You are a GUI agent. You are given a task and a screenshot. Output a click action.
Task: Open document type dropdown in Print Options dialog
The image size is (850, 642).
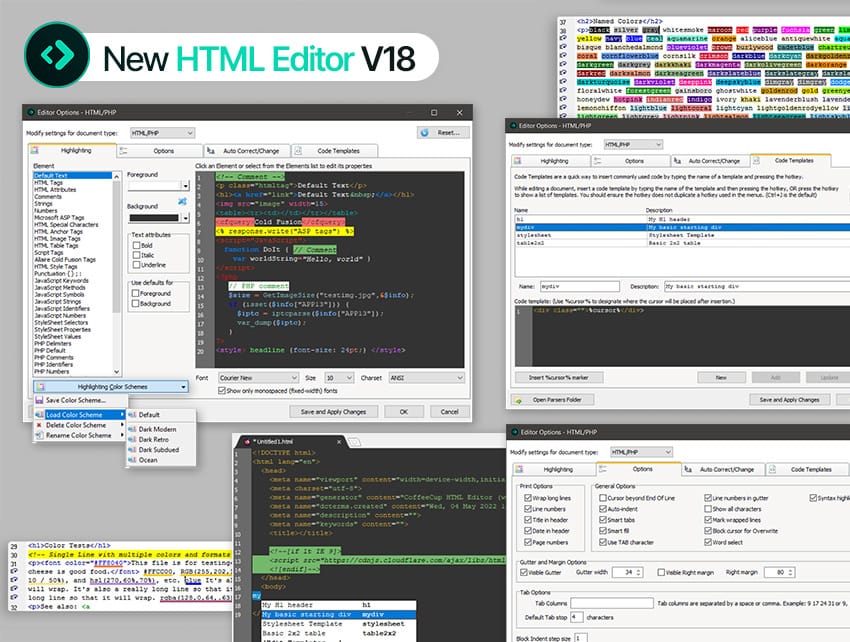click(x=642, y=452)
